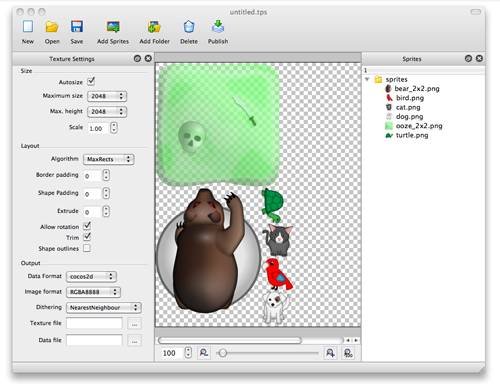
Task: Click the zoom value 100 field
Action: (x=171, y=353)
